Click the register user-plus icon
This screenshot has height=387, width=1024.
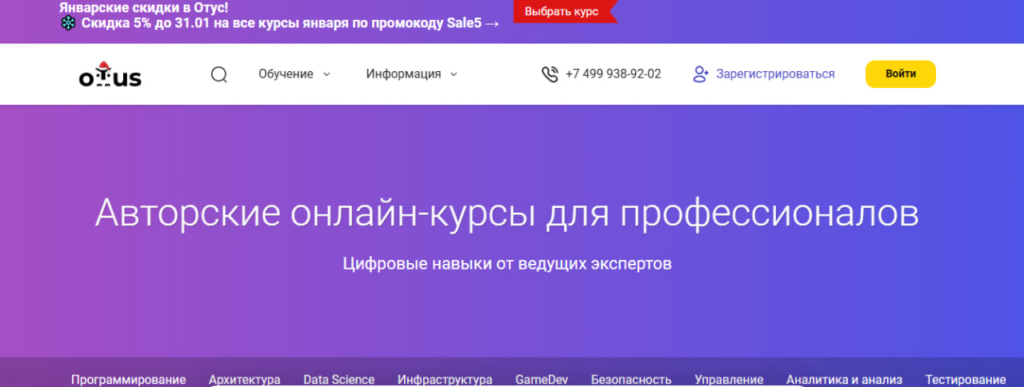(x=701, y=74)
